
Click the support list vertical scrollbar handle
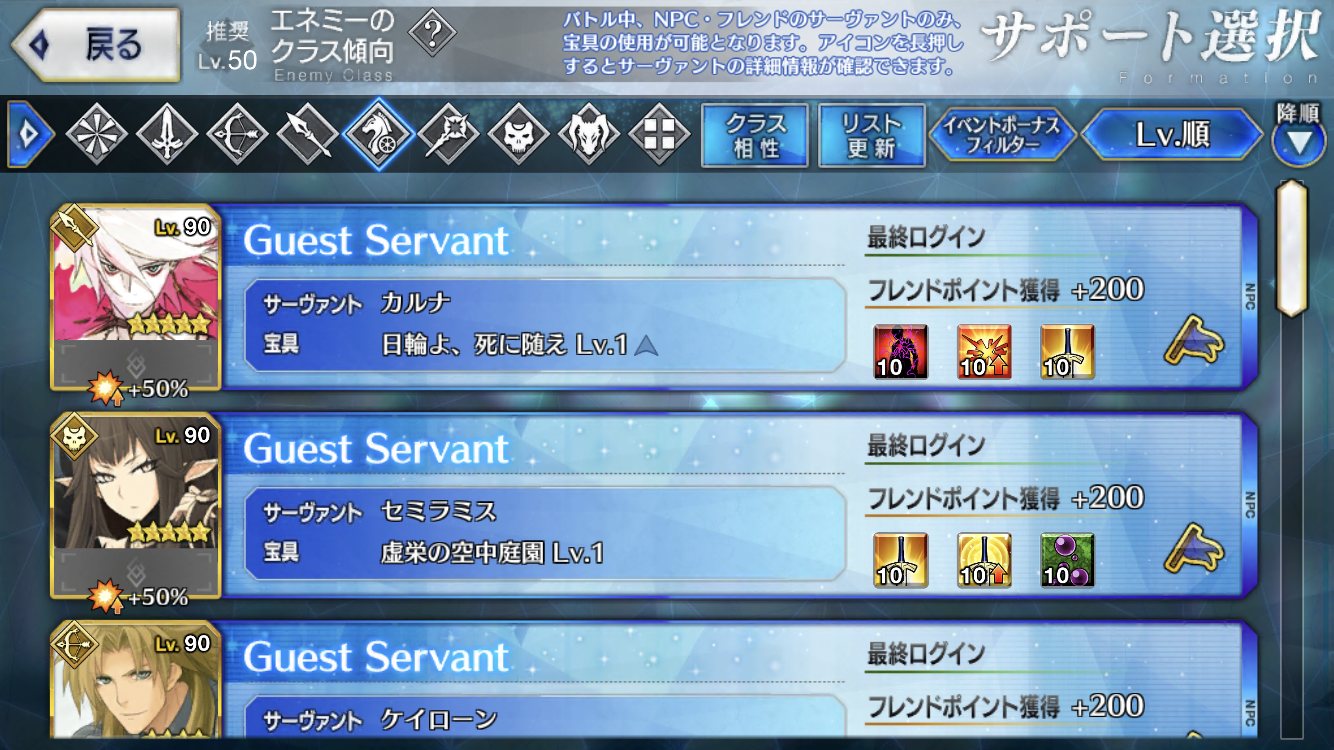1293,248
